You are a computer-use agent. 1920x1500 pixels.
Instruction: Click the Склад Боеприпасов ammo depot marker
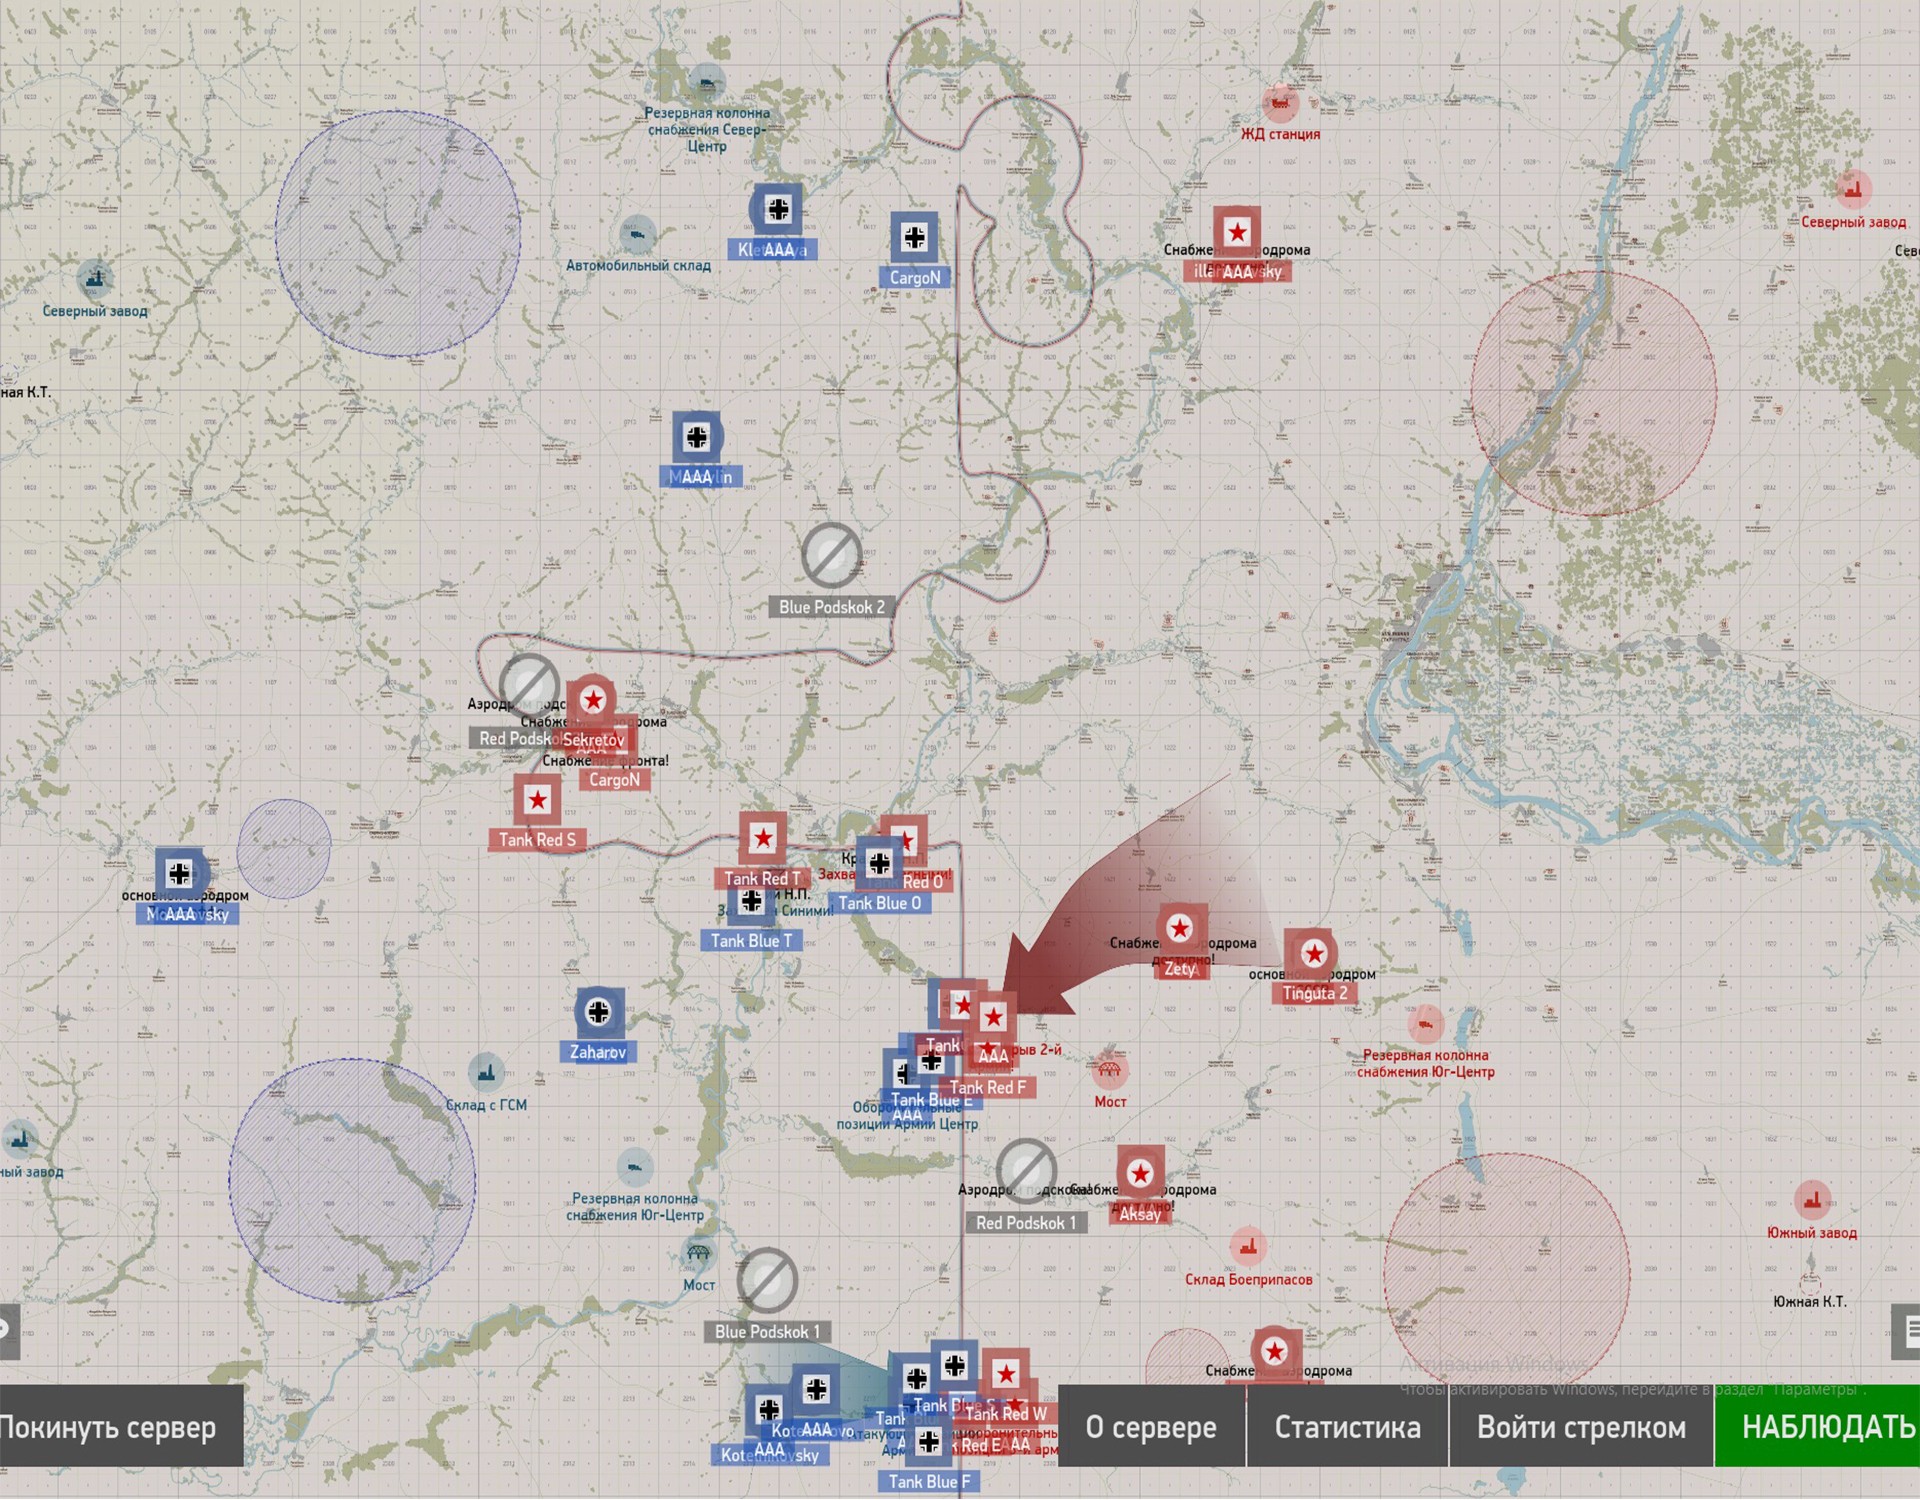[1247, 1247]
